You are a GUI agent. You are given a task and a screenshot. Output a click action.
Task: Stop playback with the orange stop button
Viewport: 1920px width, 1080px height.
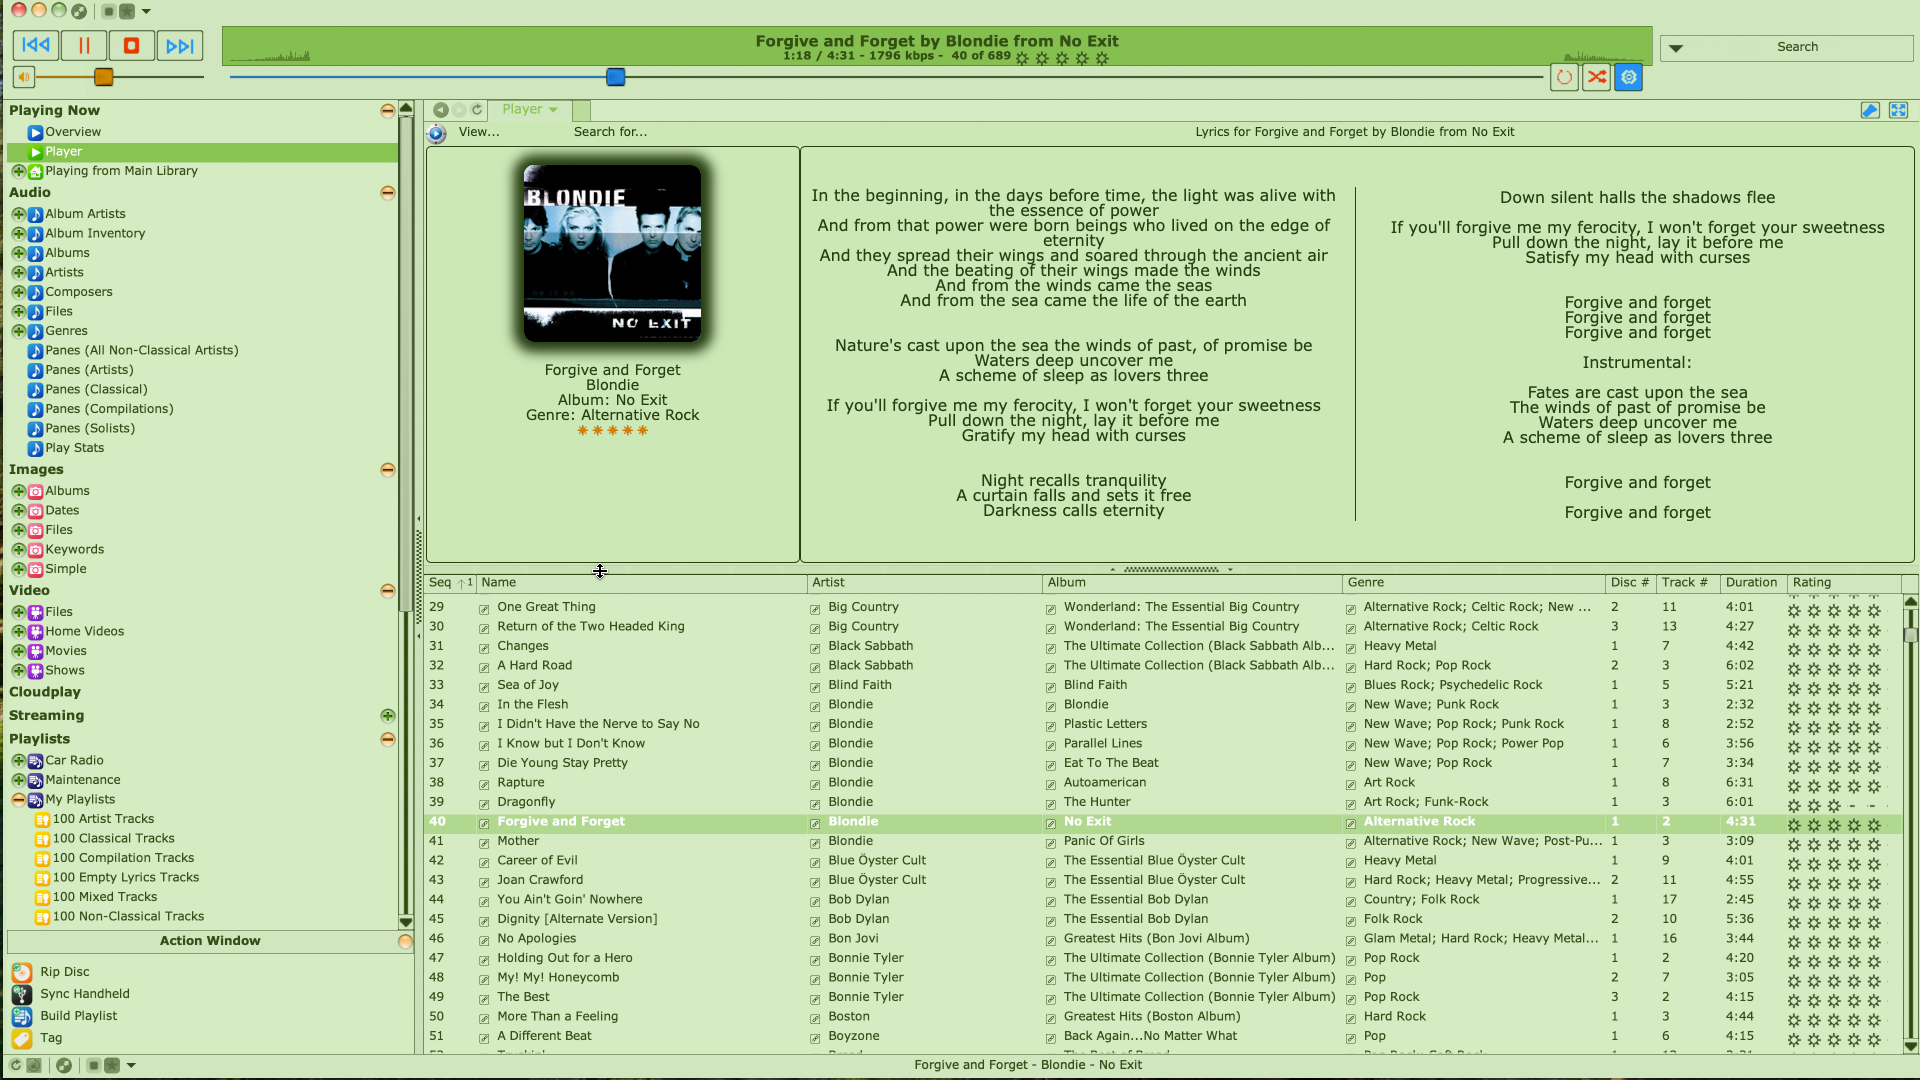tap(131, 45)
